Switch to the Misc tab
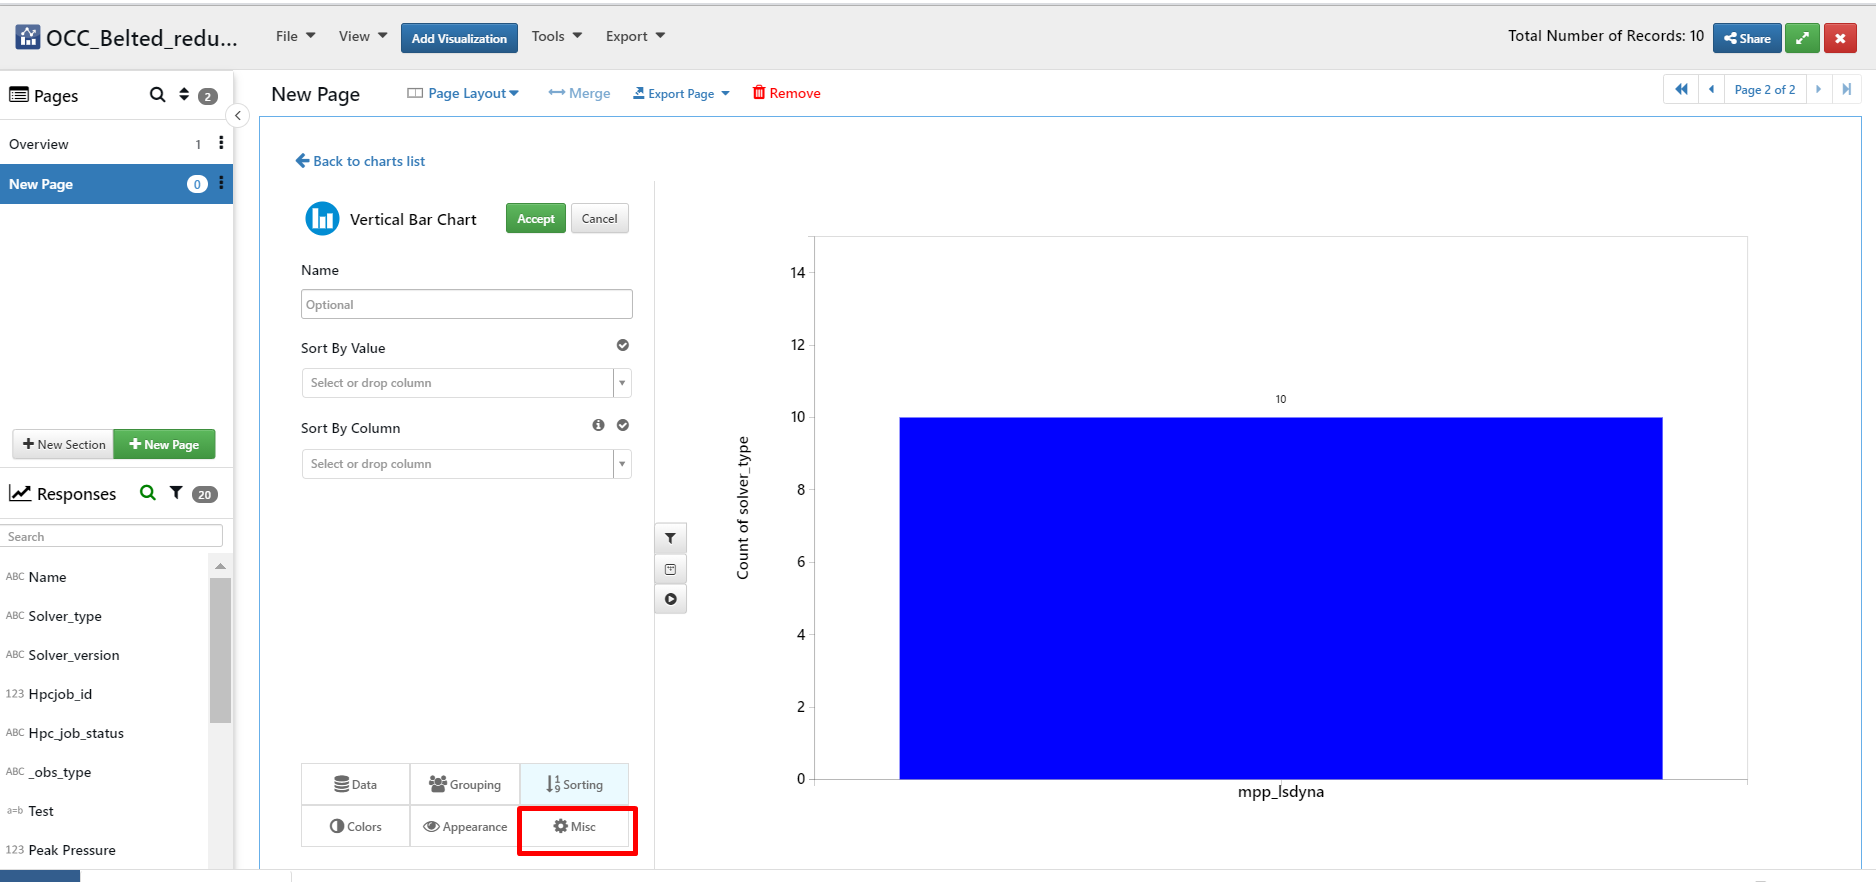 [575, 826]
